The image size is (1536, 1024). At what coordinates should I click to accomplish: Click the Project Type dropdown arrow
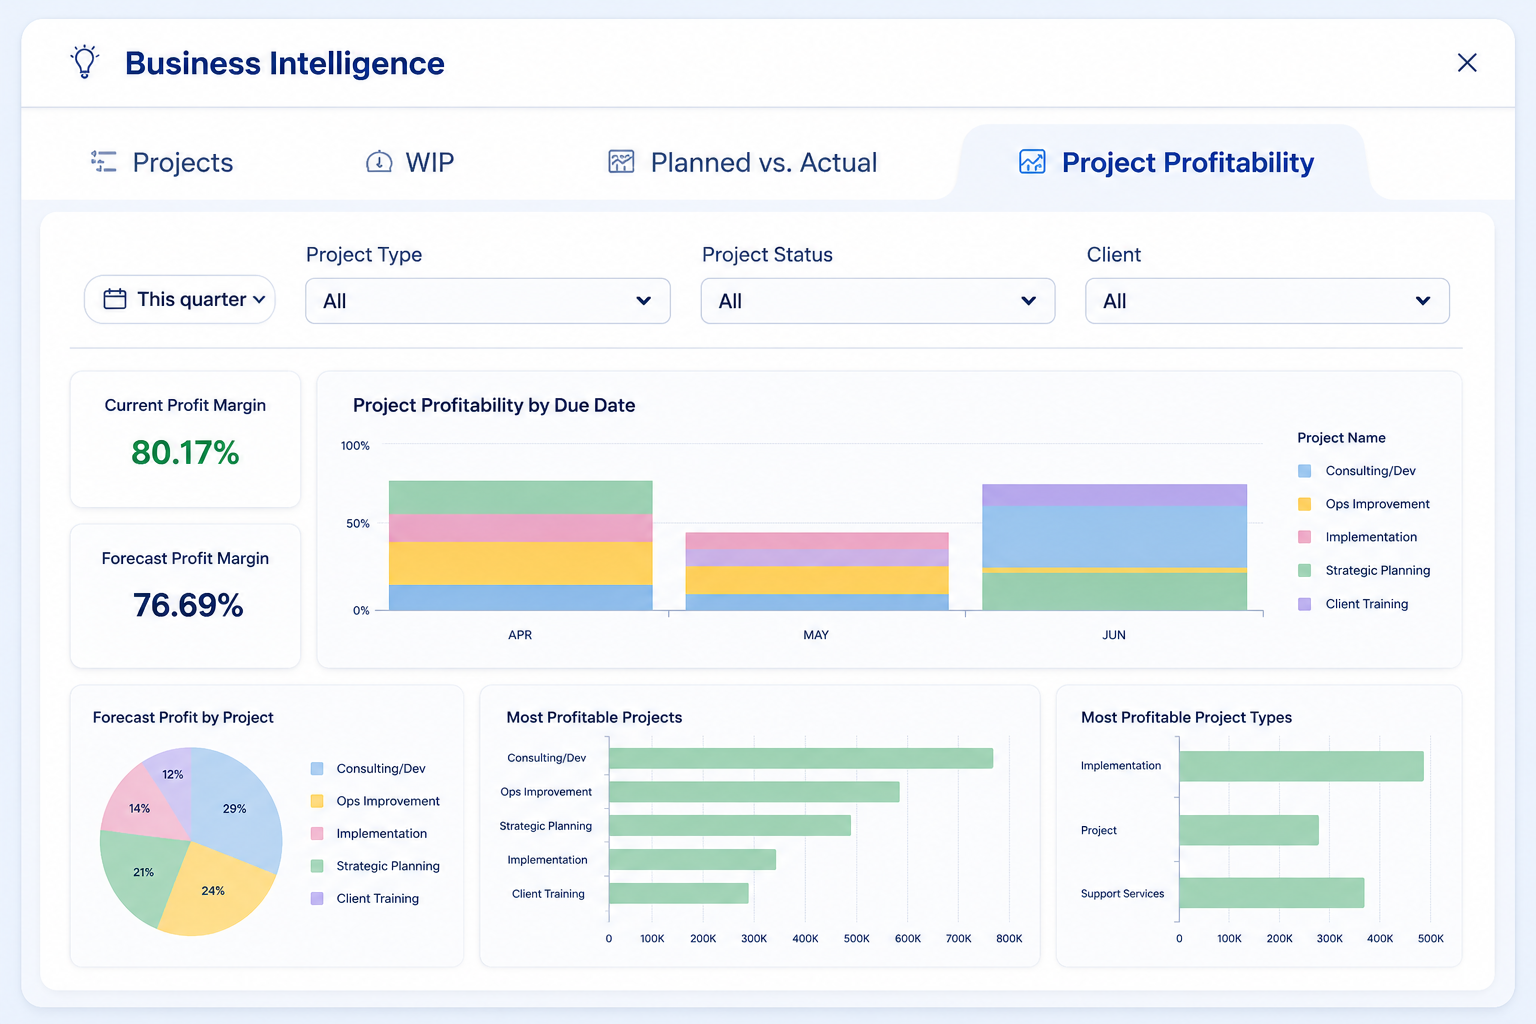644,301
